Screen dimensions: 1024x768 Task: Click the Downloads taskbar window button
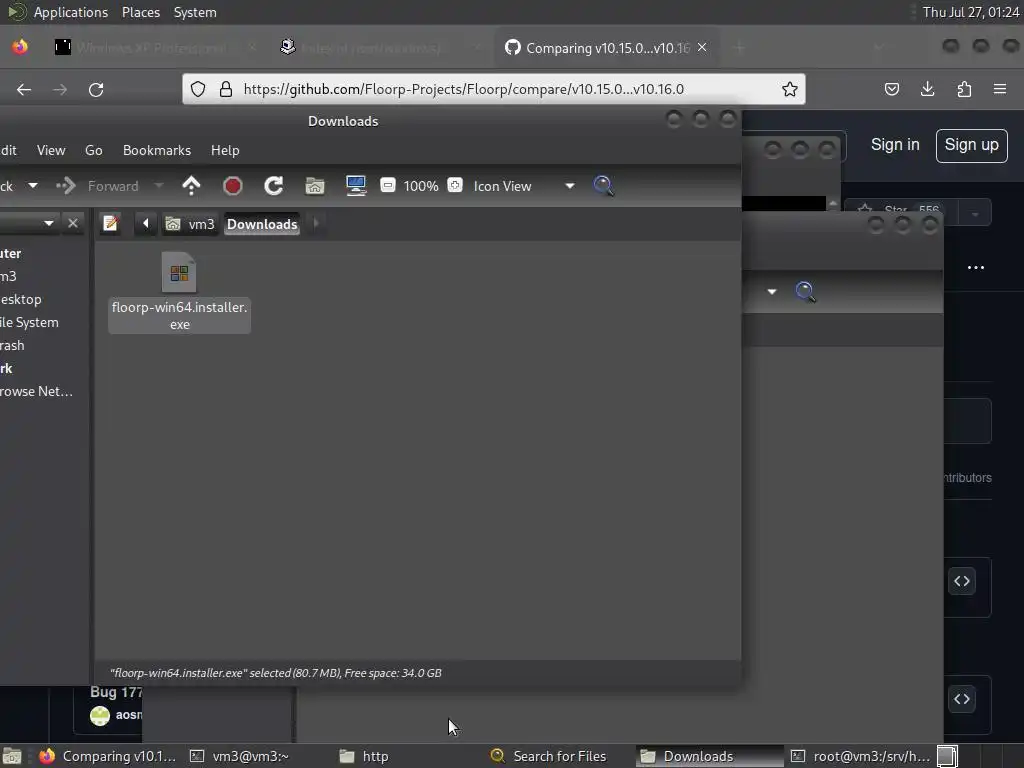click(709, 756)
